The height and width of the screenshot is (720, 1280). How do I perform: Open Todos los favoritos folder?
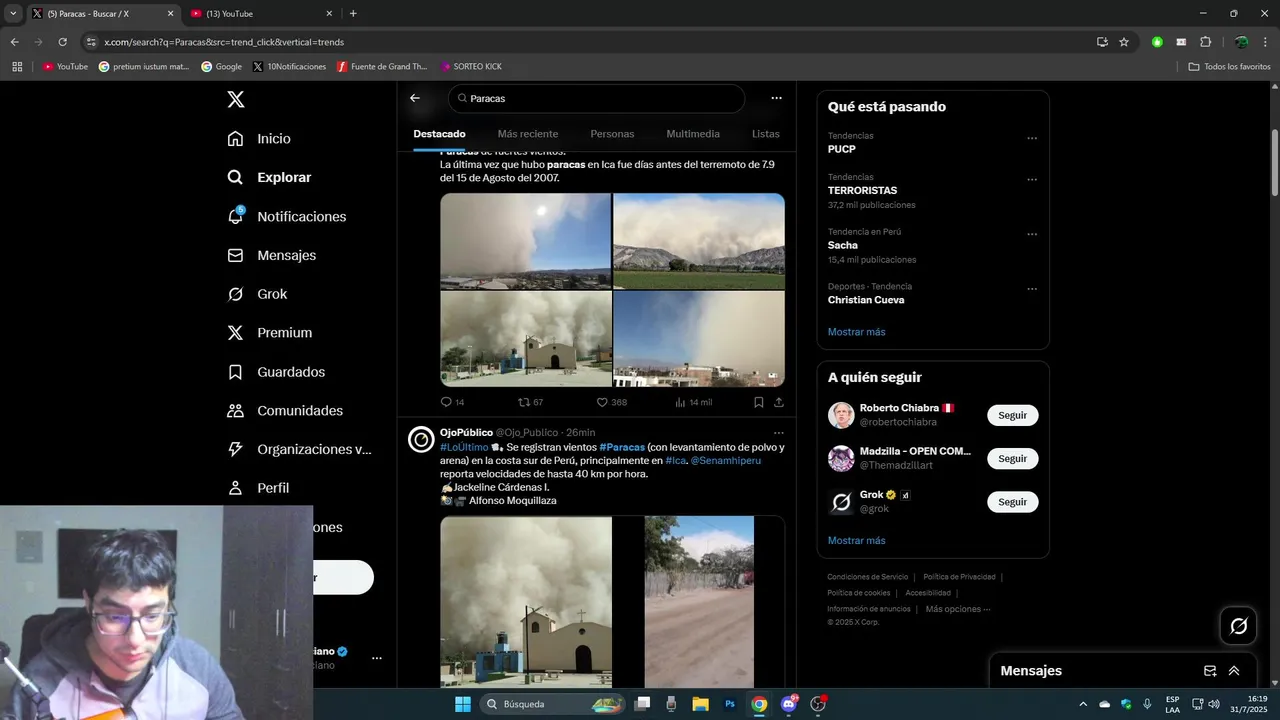(1229, 67)
